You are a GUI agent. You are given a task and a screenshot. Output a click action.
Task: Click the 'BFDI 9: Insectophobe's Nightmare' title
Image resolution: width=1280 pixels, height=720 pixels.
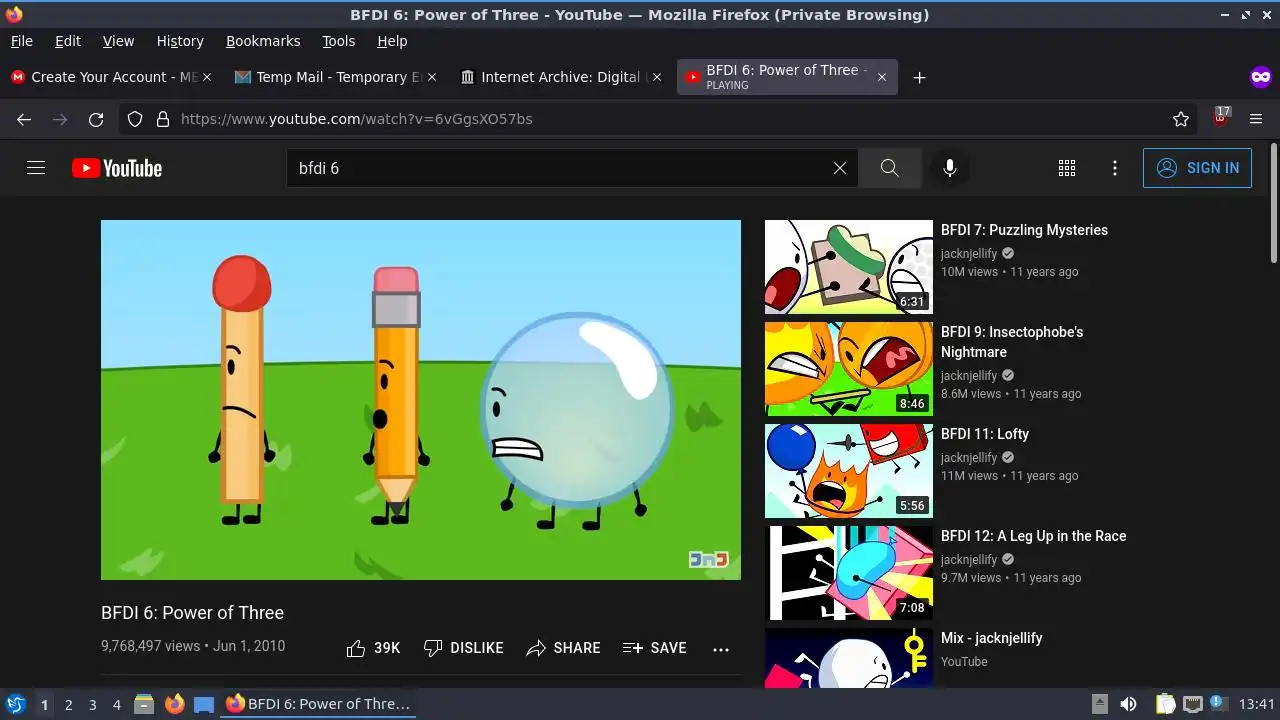(1012, 342)
